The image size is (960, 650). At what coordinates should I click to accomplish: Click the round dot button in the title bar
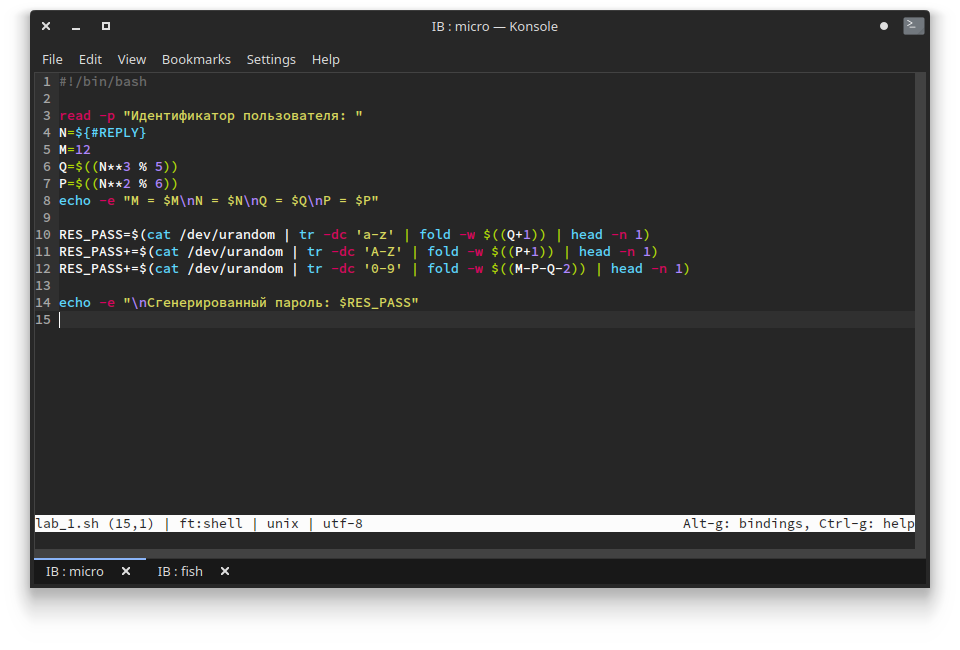pyautogui.click(x=883, y=26)
